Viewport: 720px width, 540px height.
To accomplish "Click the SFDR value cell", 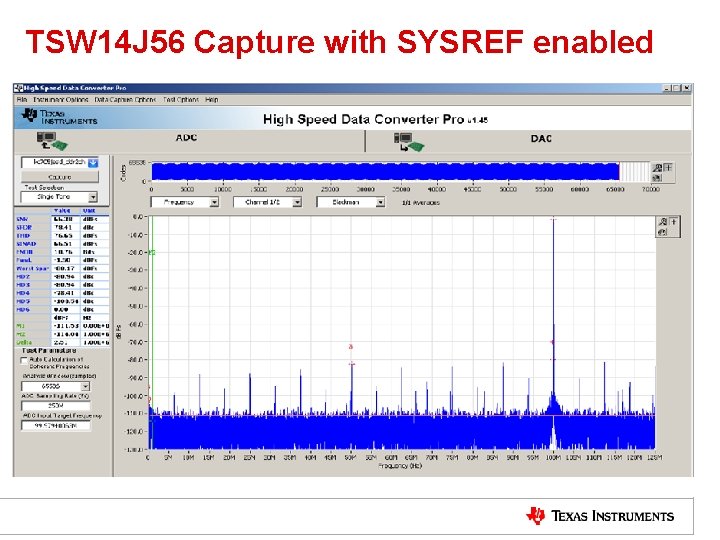I will (65, 227).
